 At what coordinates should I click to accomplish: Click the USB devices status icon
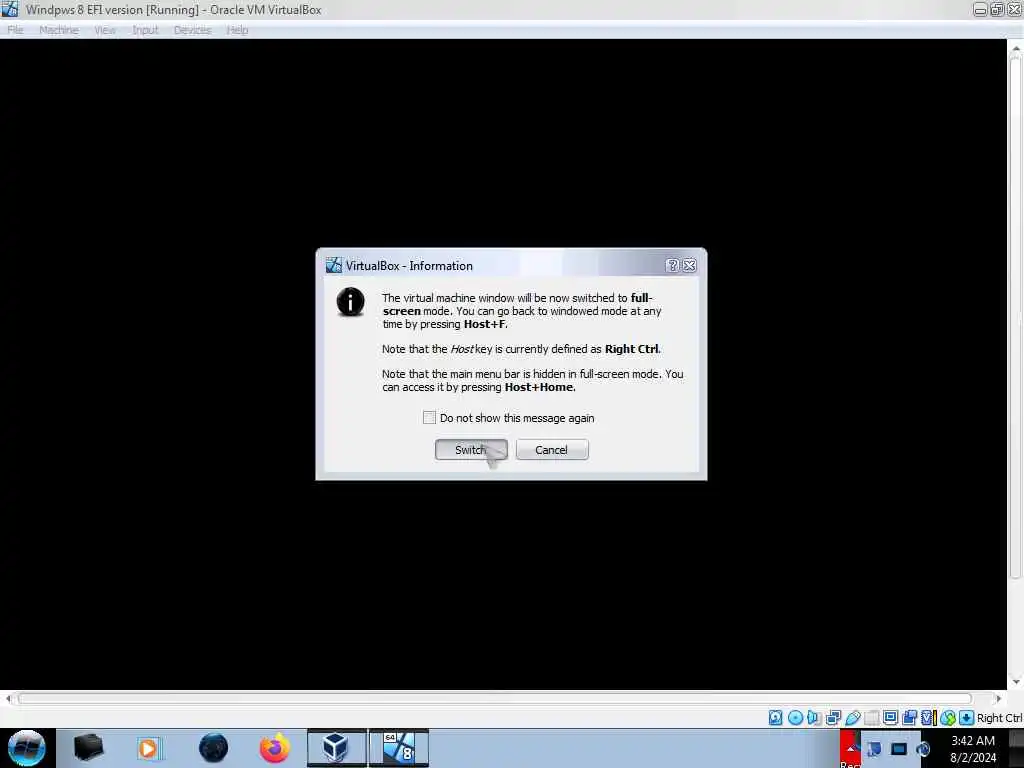pos(852,718)
